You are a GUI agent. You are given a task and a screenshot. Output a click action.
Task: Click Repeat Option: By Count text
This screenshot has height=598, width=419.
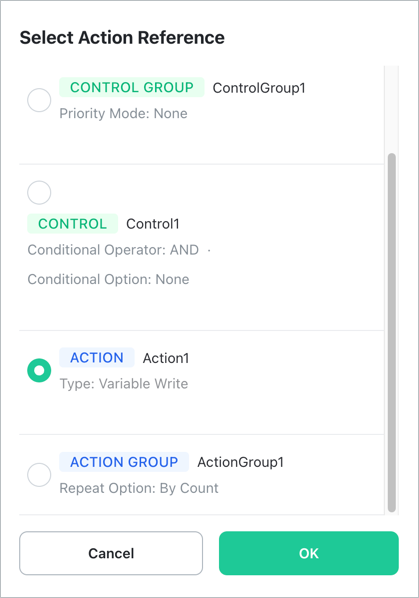[139, 488]
